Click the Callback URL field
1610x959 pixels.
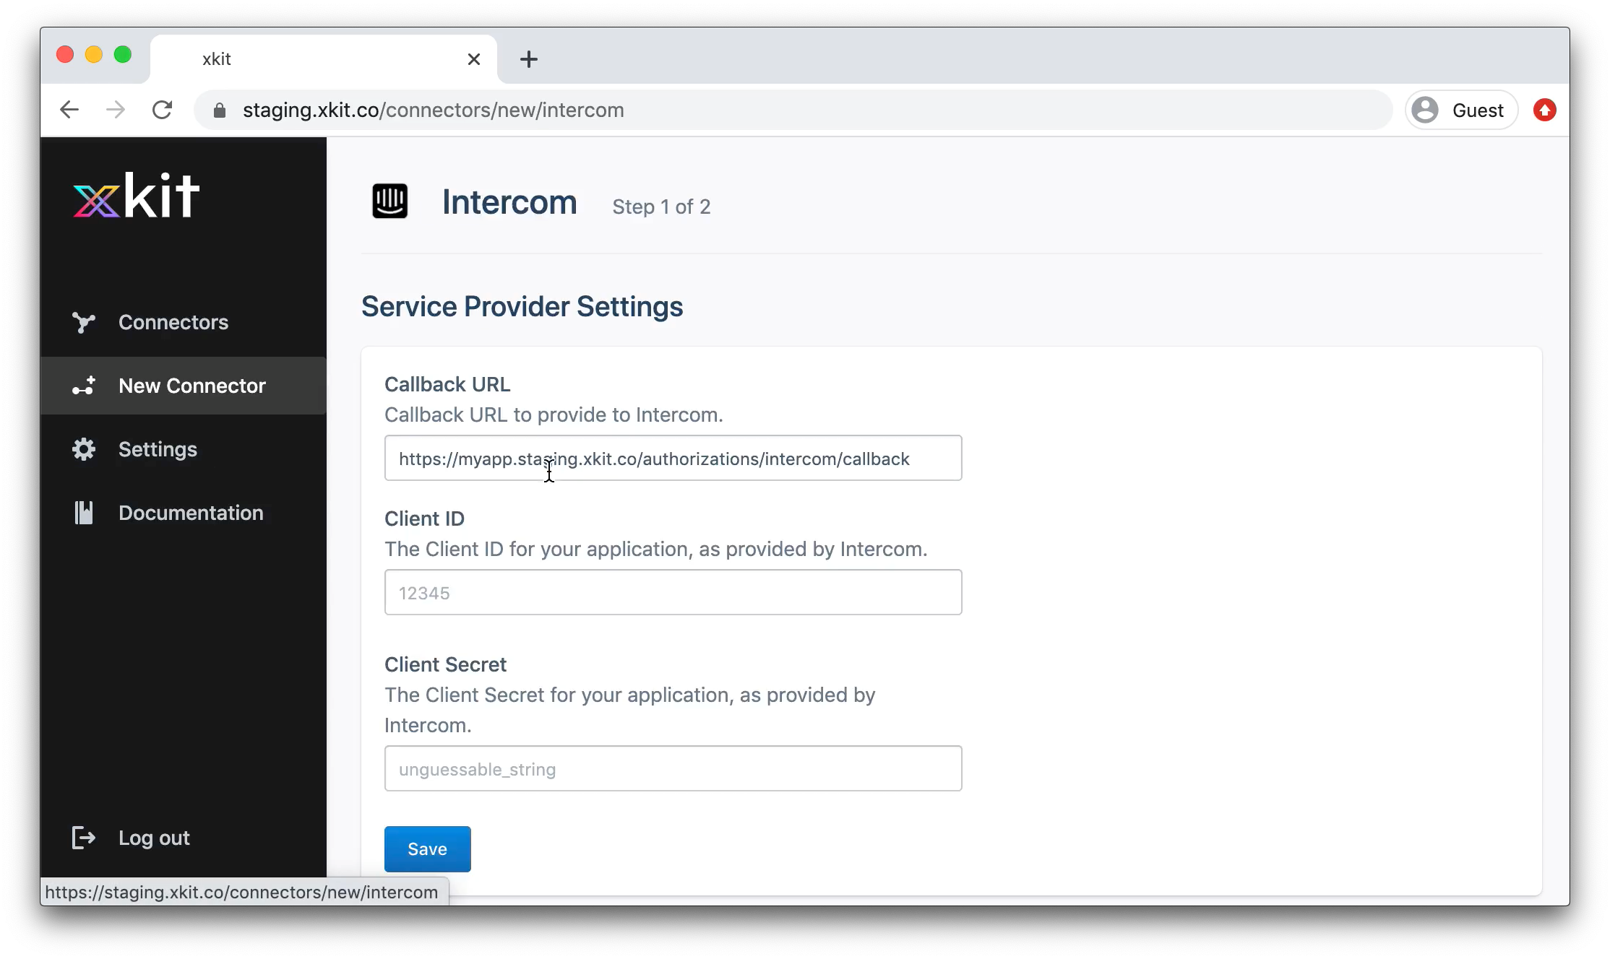pyautogui.click(x=673, y=458)
